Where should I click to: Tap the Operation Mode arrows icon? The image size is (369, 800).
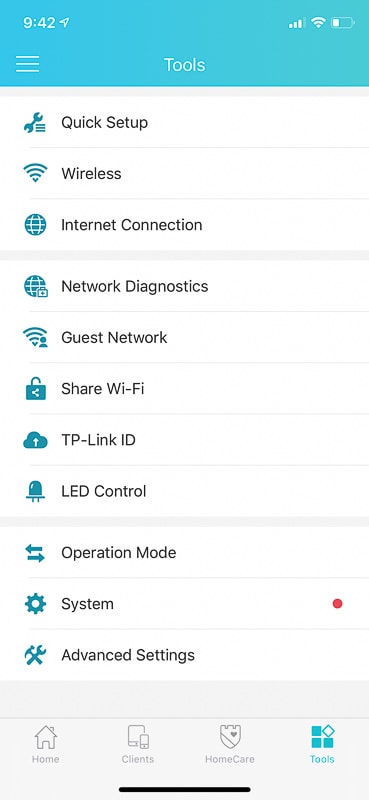point(35,553)
